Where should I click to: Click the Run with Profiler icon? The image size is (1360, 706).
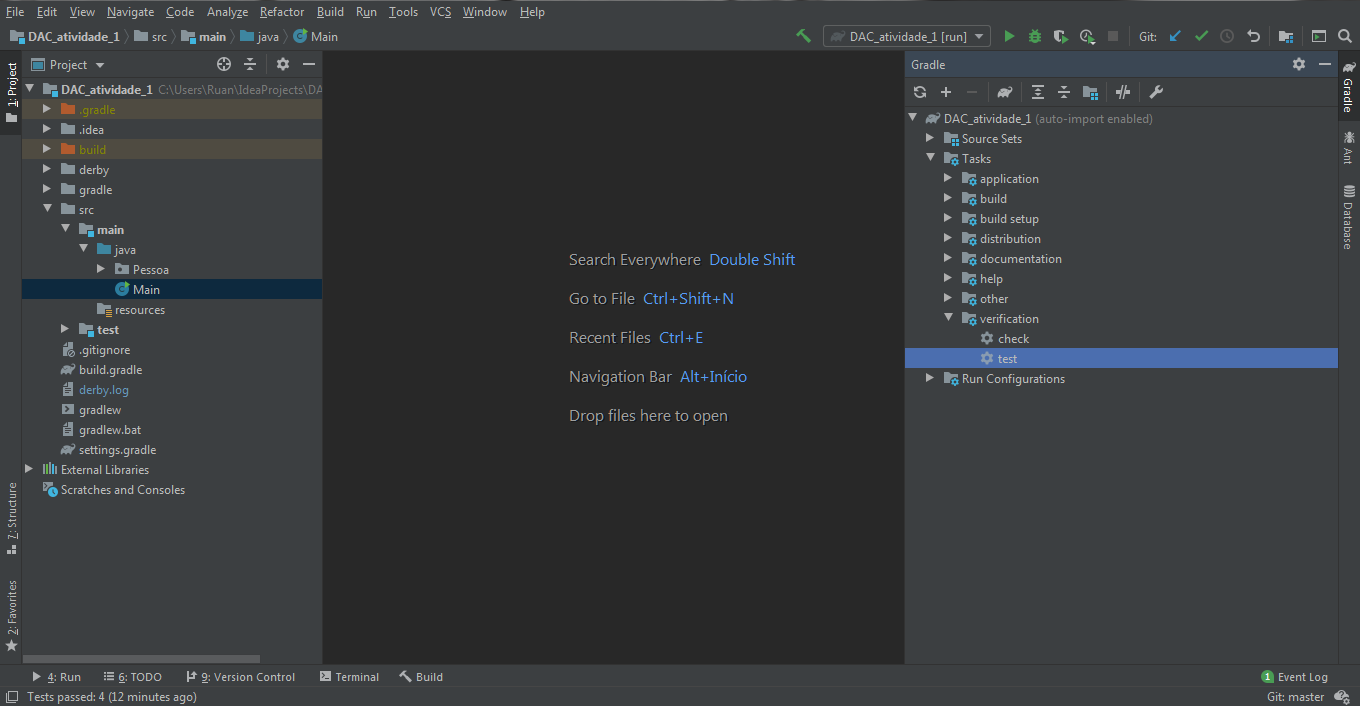pos(1087,36)
